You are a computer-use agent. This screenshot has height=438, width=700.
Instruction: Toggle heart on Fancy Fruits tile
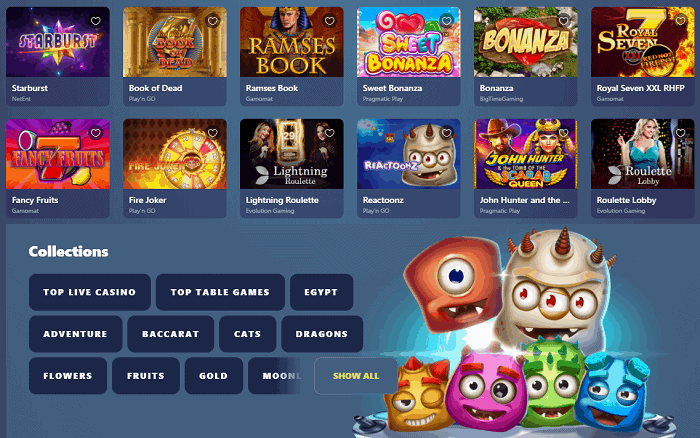(x=96, y=133)
